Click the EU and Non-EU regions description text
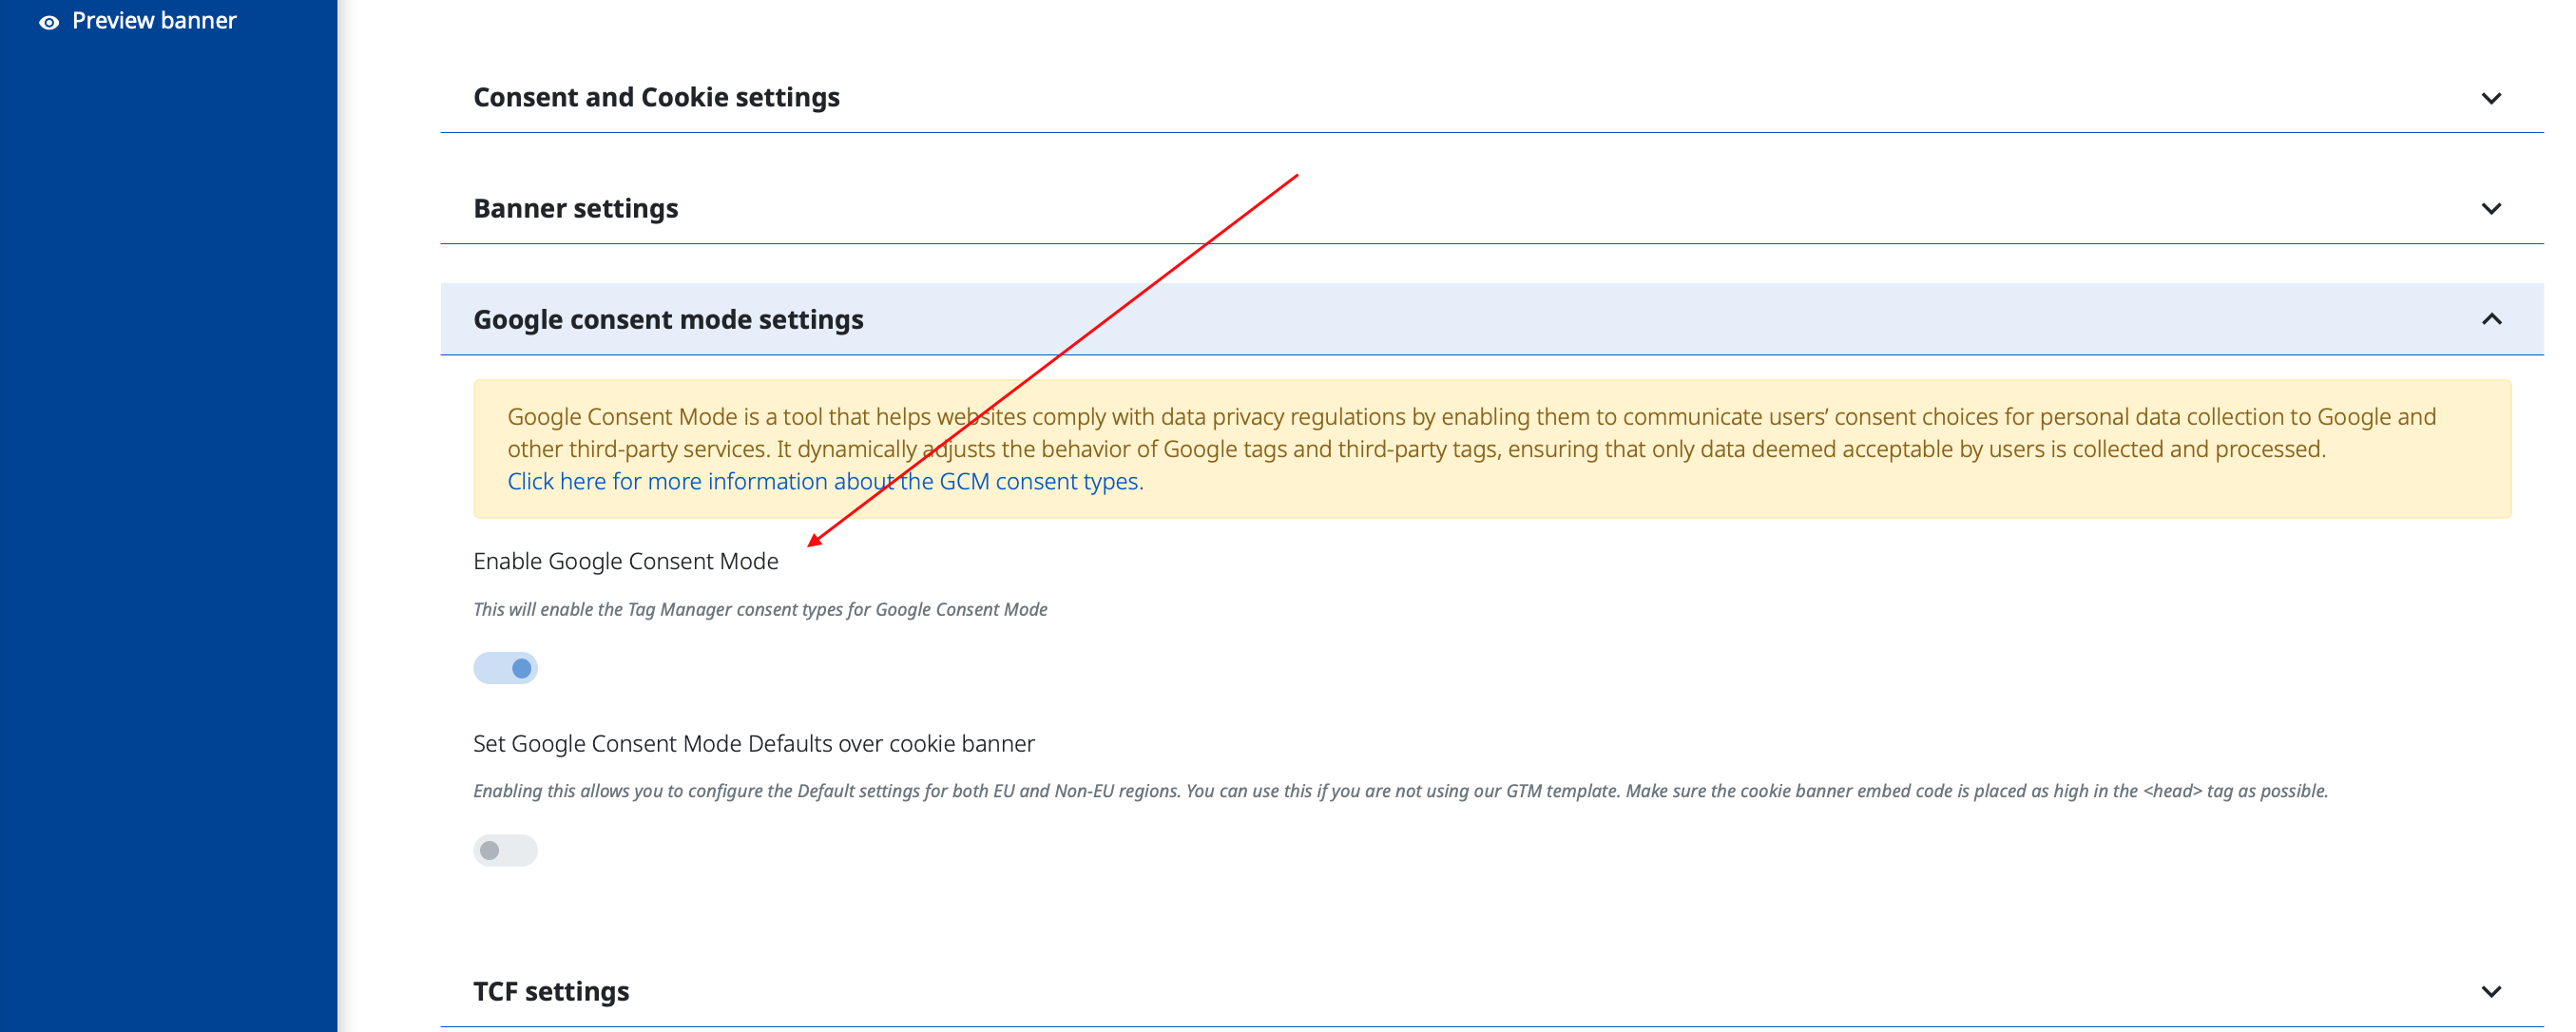Image resolution: width=2576 pixels, height=1032 pixels. click(1400, 791)
